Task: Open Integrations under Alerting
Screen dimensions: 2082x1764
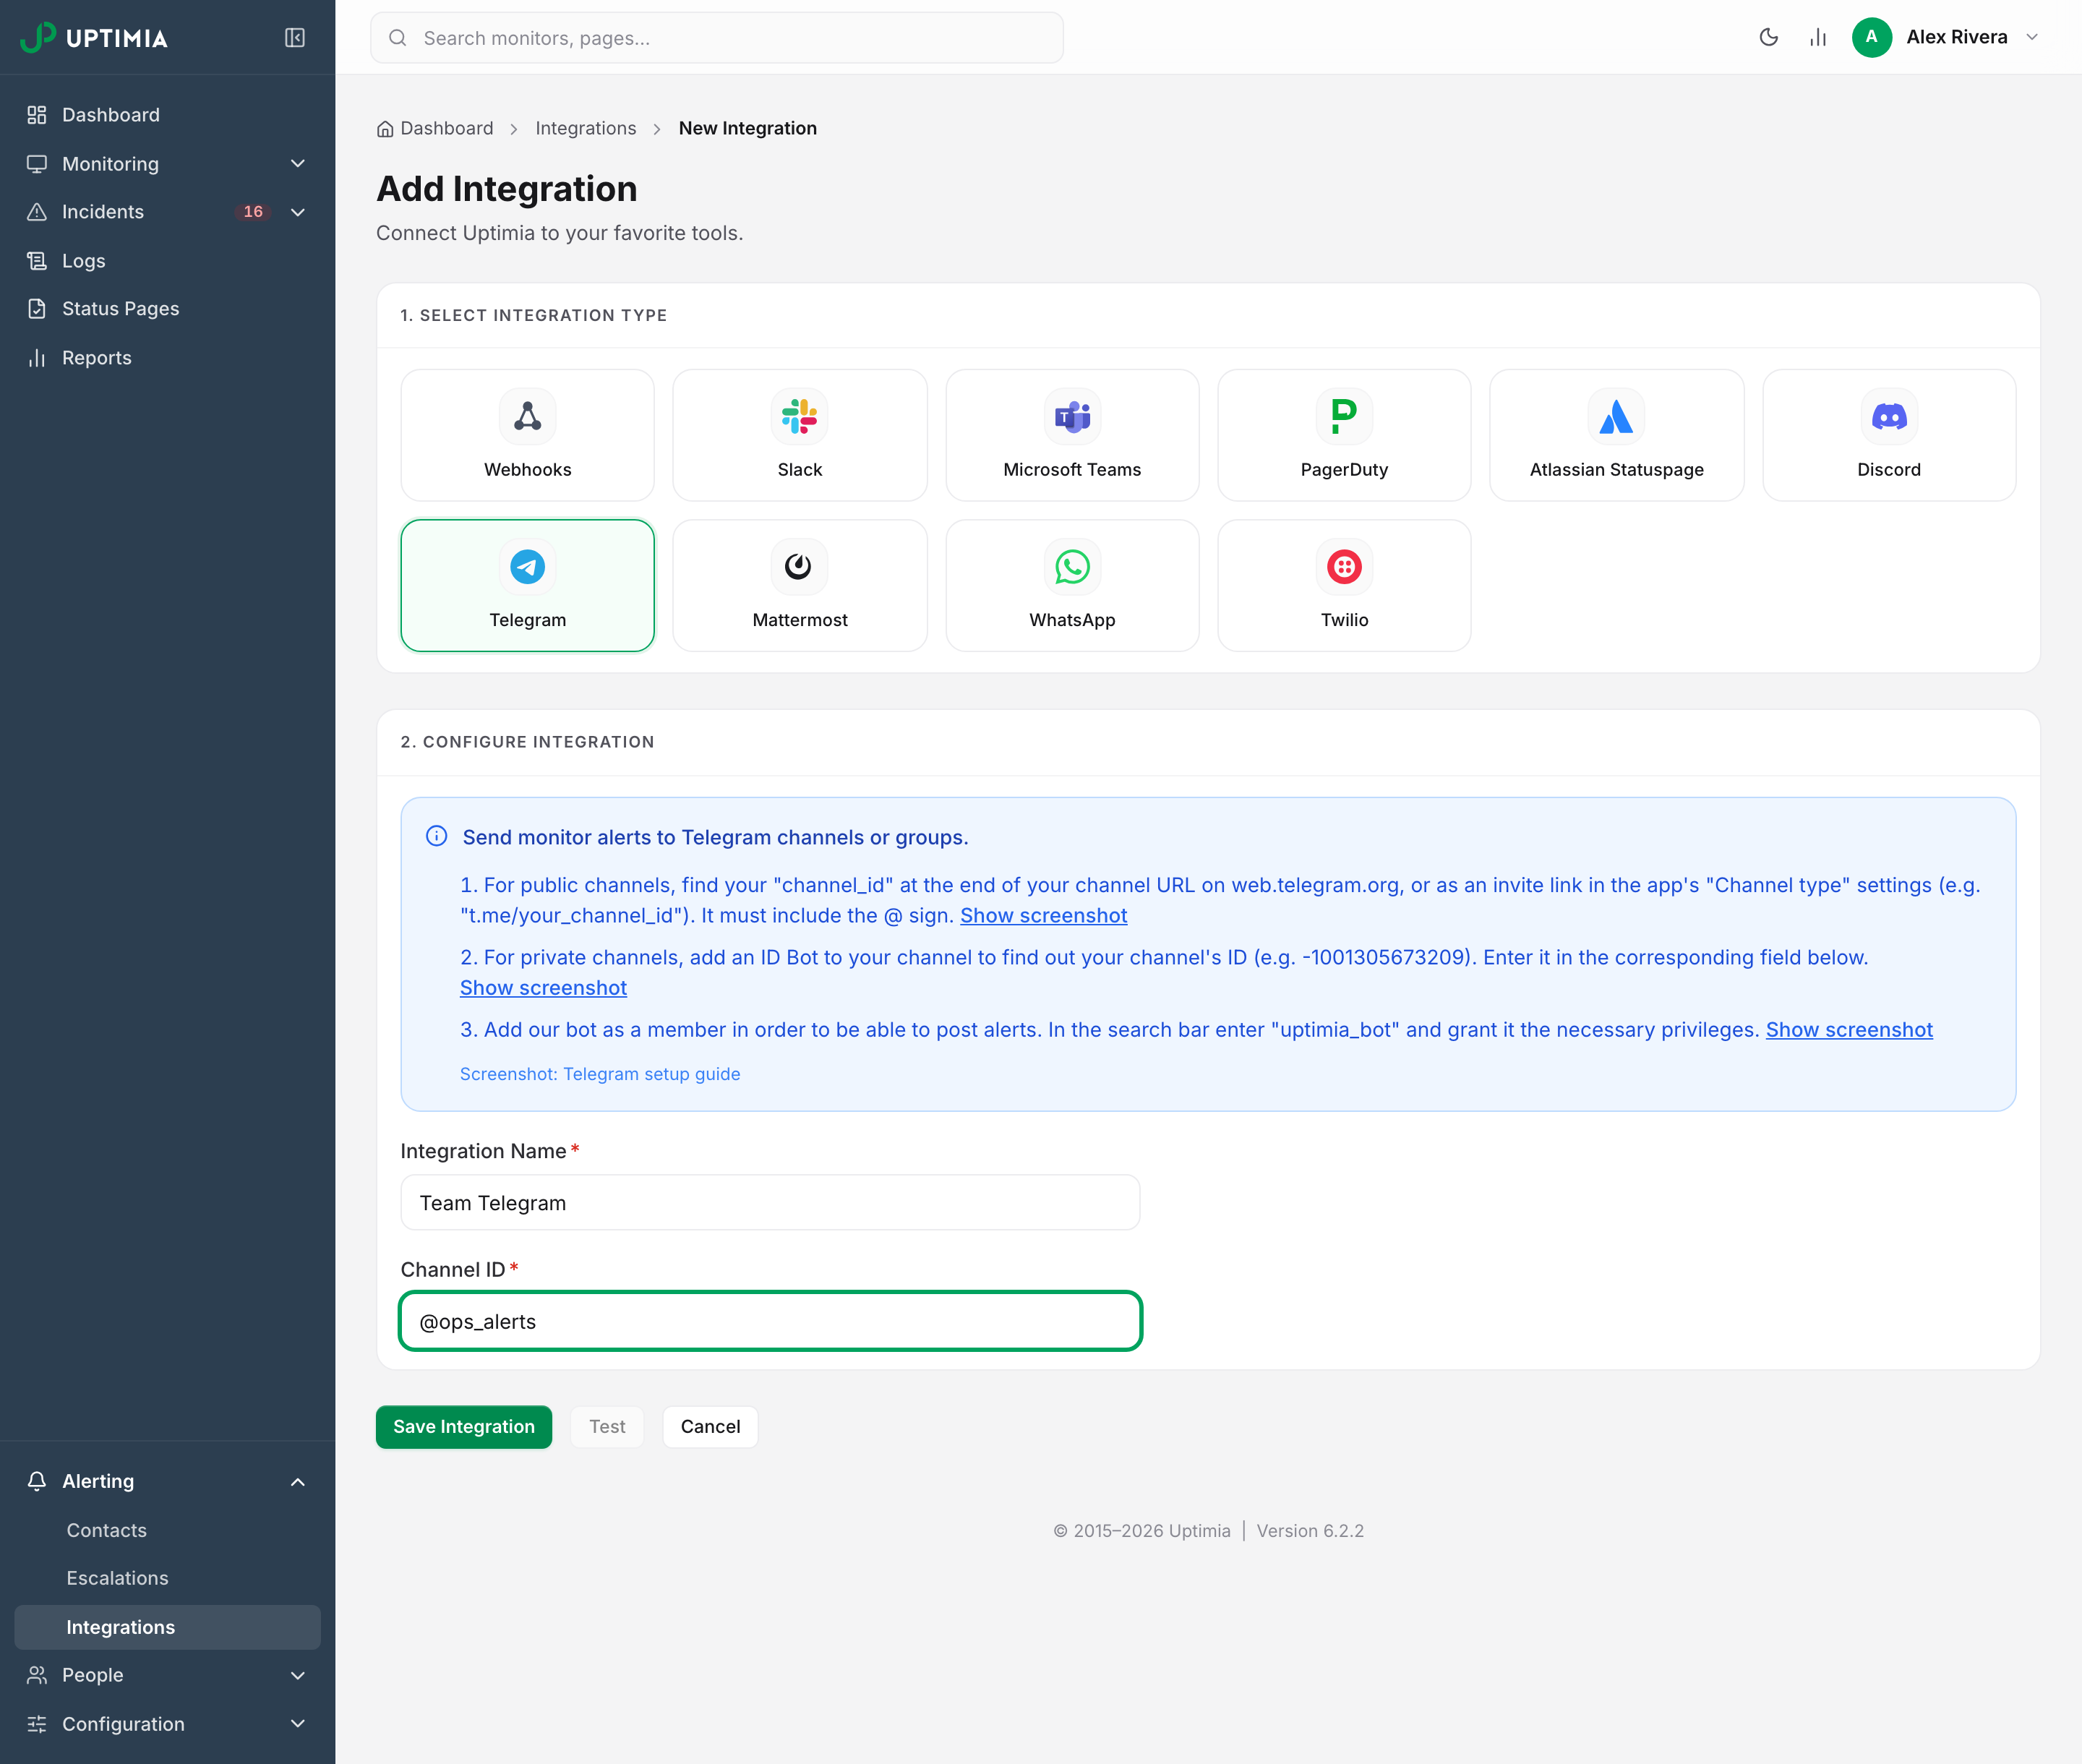Action: (167, 1627)
